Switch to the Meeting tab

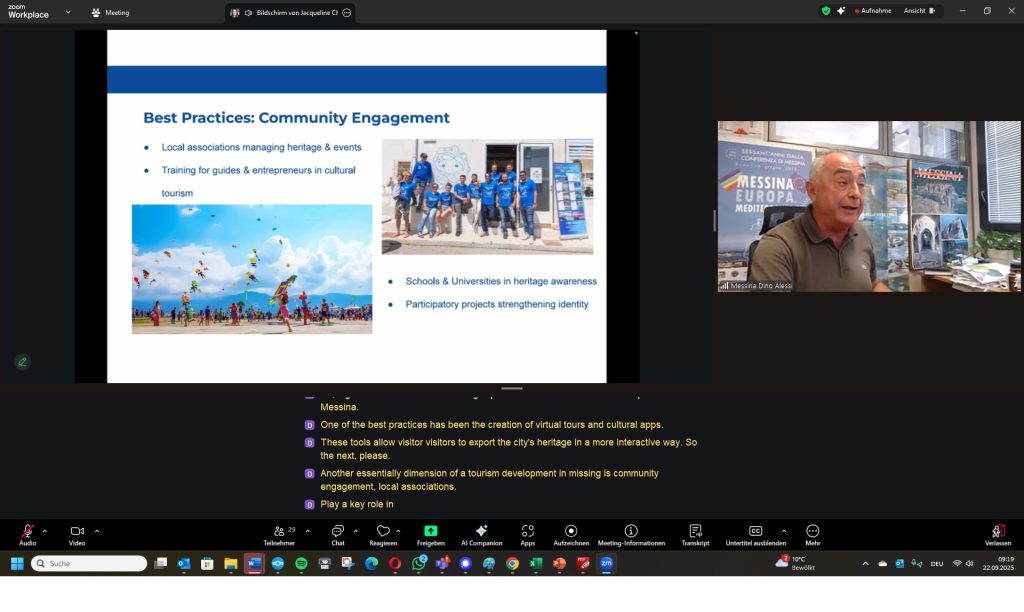(x=110, y=13)
